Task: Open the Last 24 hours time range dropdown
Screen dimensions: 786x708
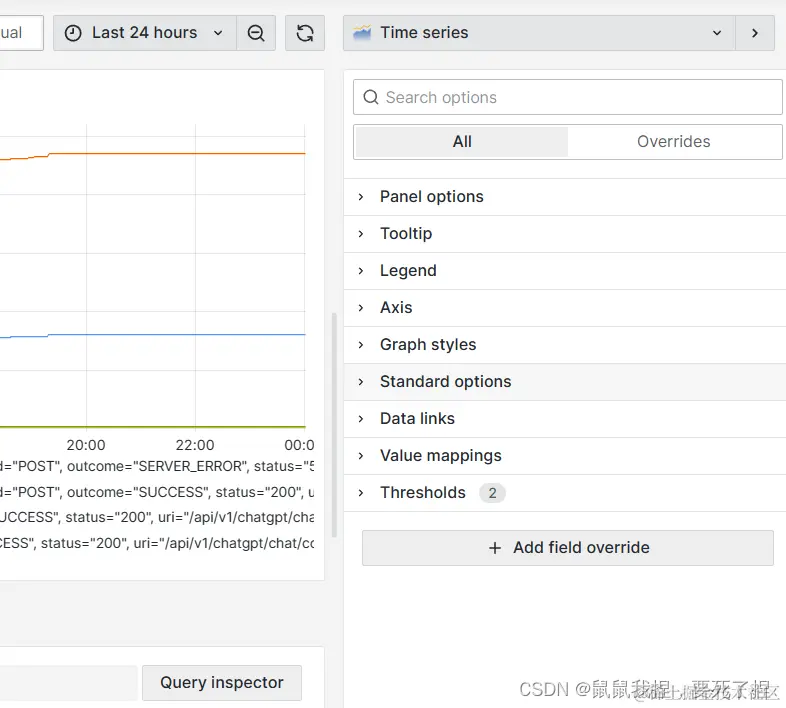Action: click(145, 33)
